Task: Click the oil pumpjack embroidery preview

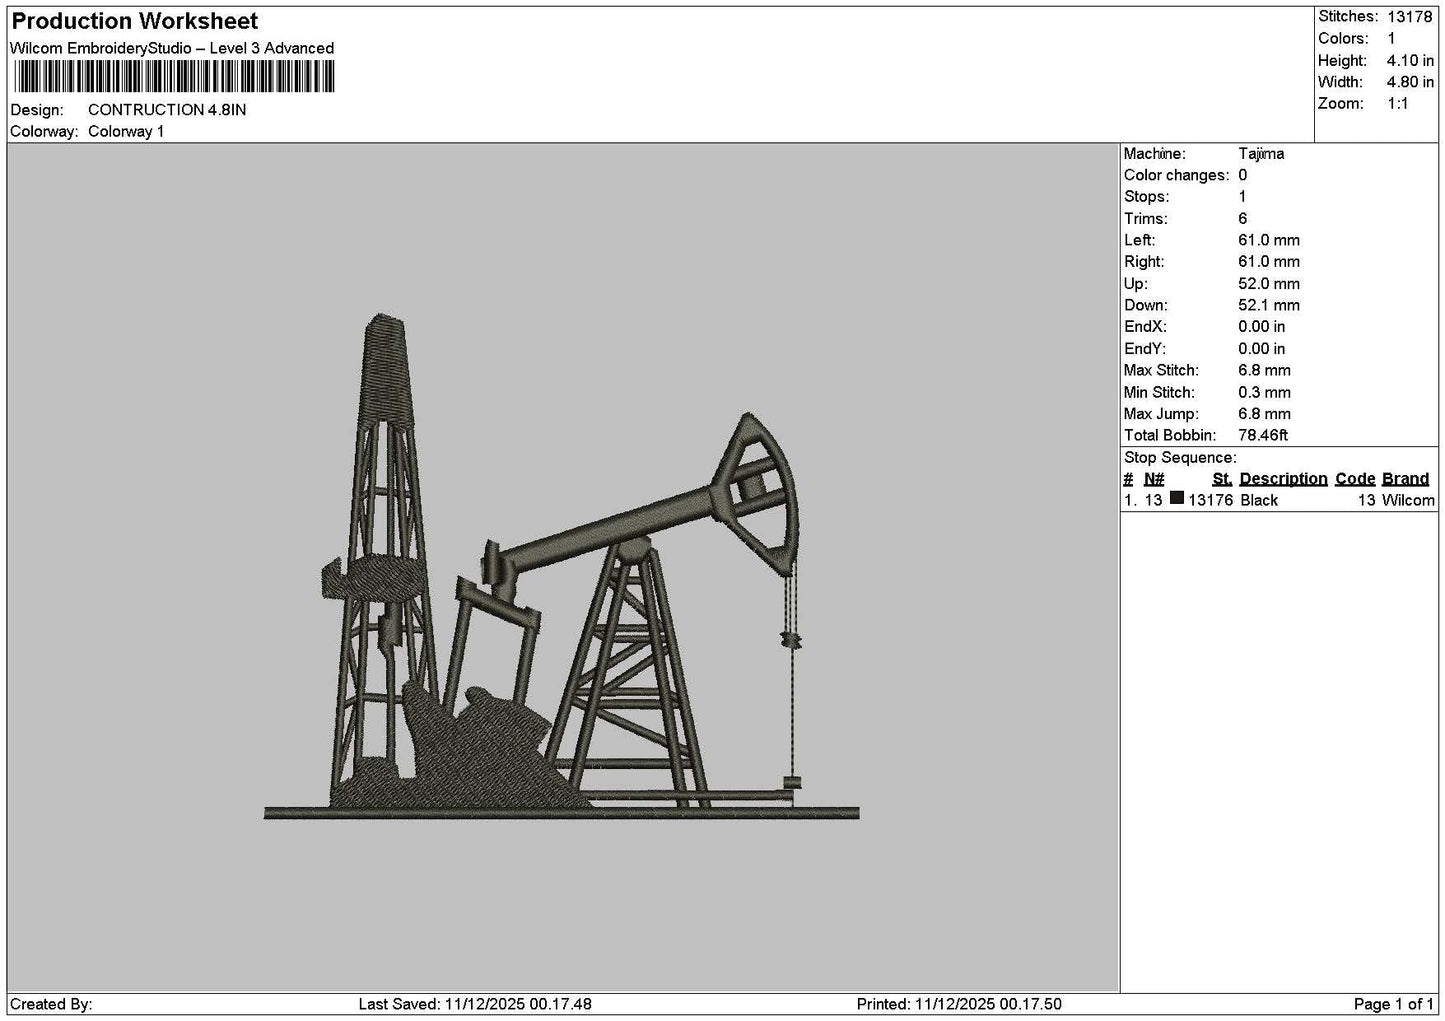Action: click(x=561, y=567)
